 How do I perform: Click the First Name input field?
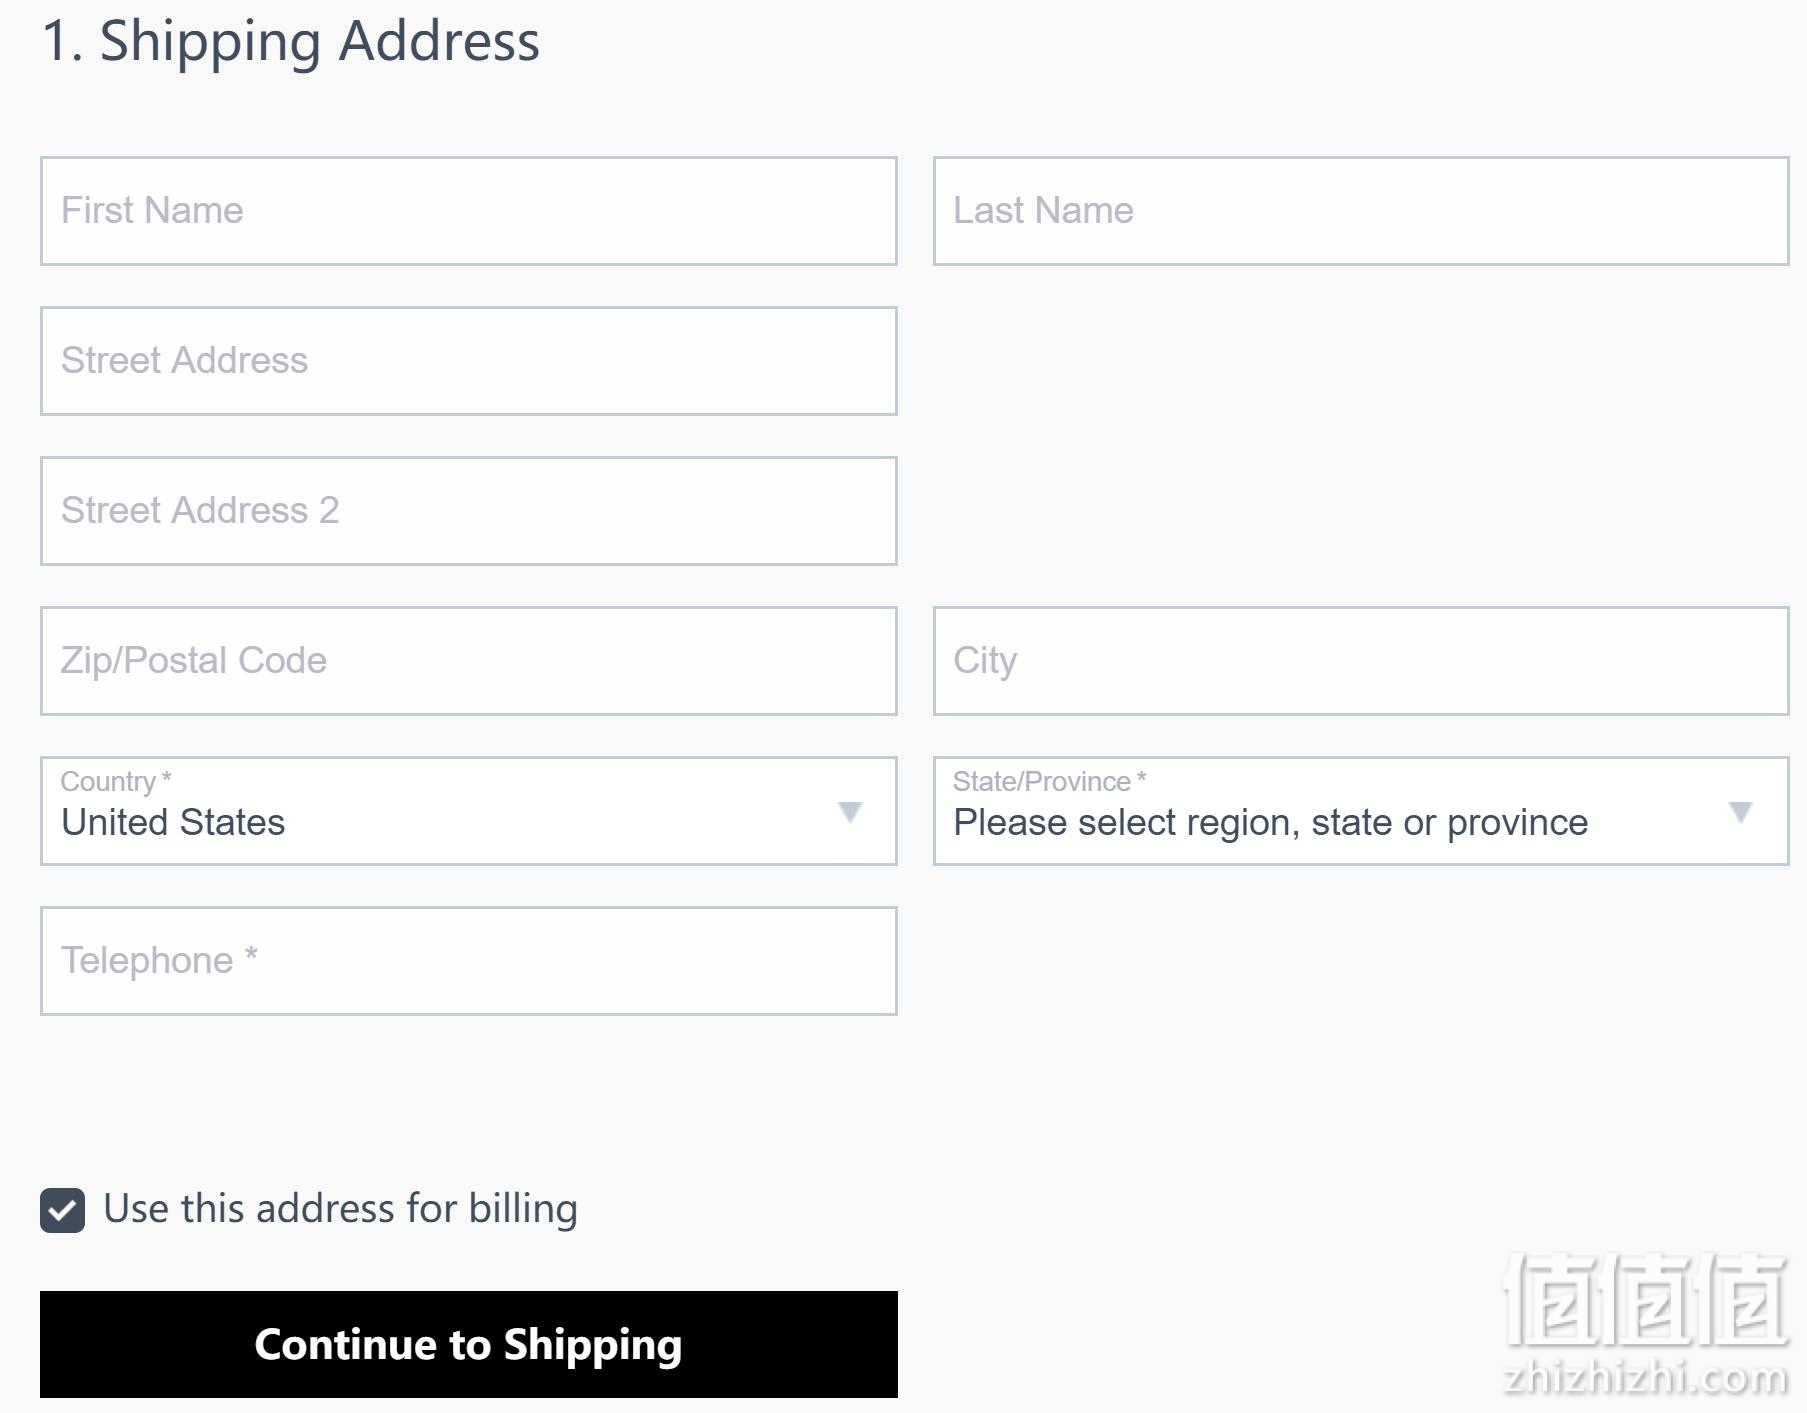tap(468, 211)
